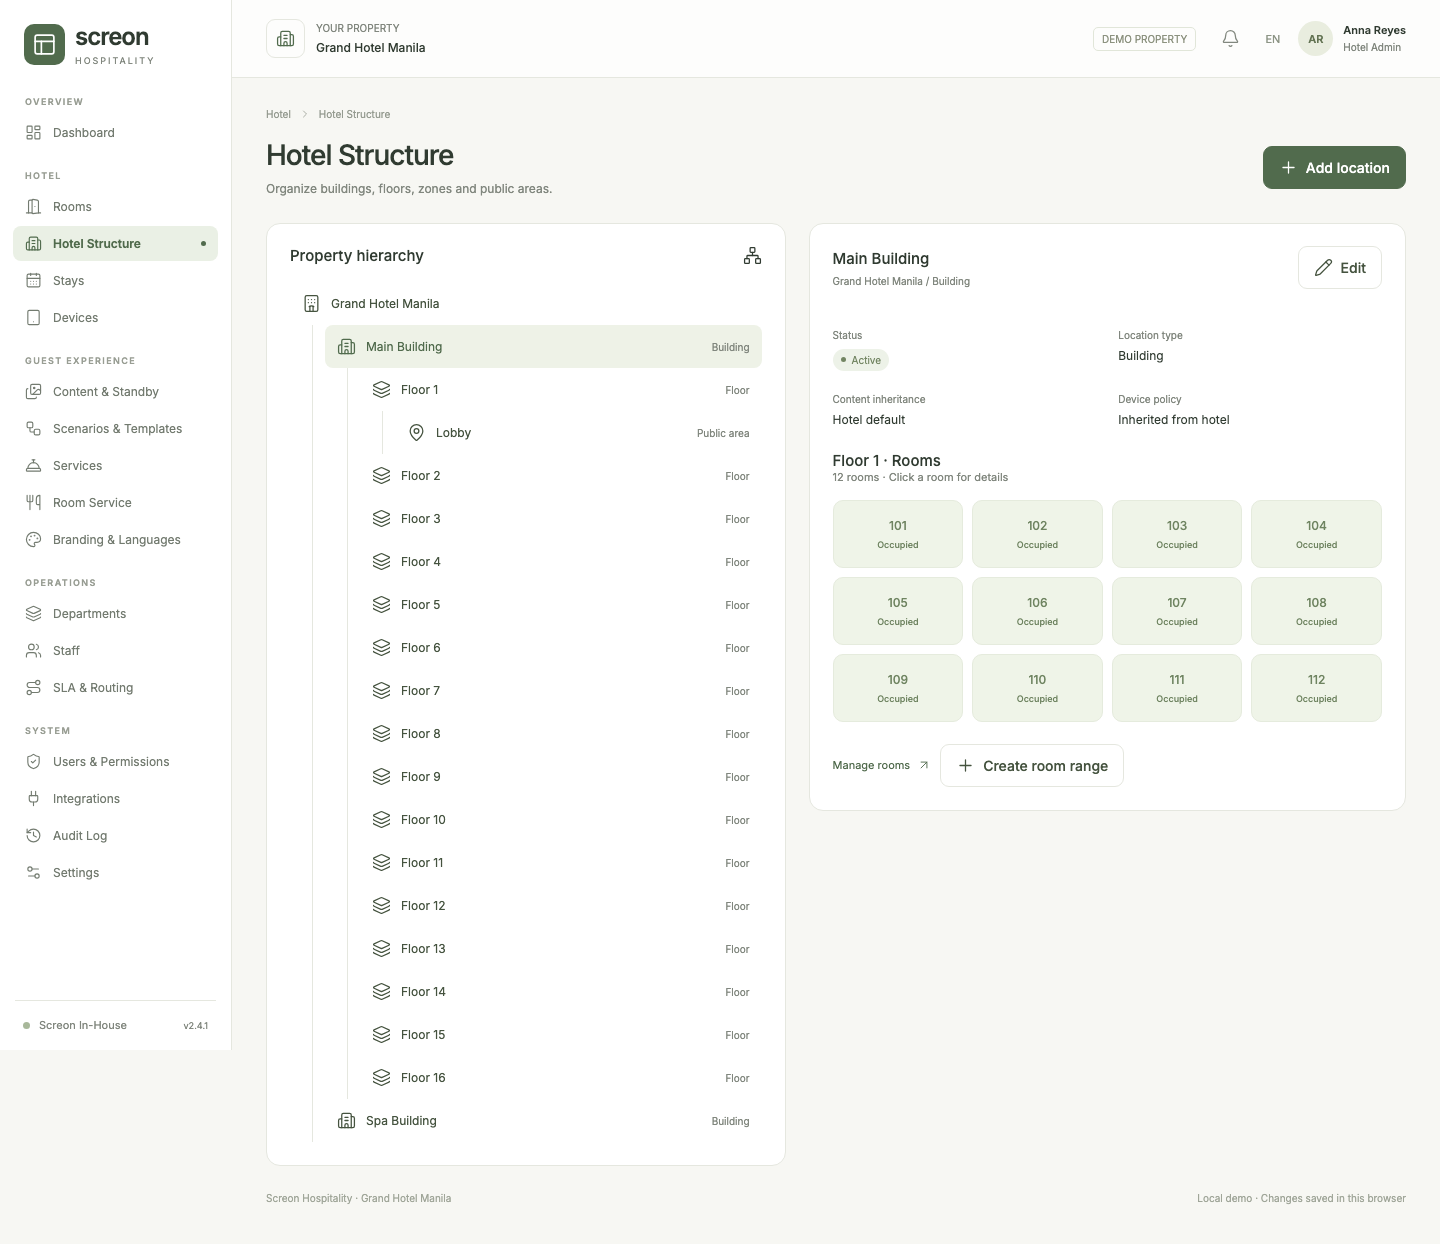Click the Staff sidebar item
The image size is (1440, 1244).
coord(115,651)
